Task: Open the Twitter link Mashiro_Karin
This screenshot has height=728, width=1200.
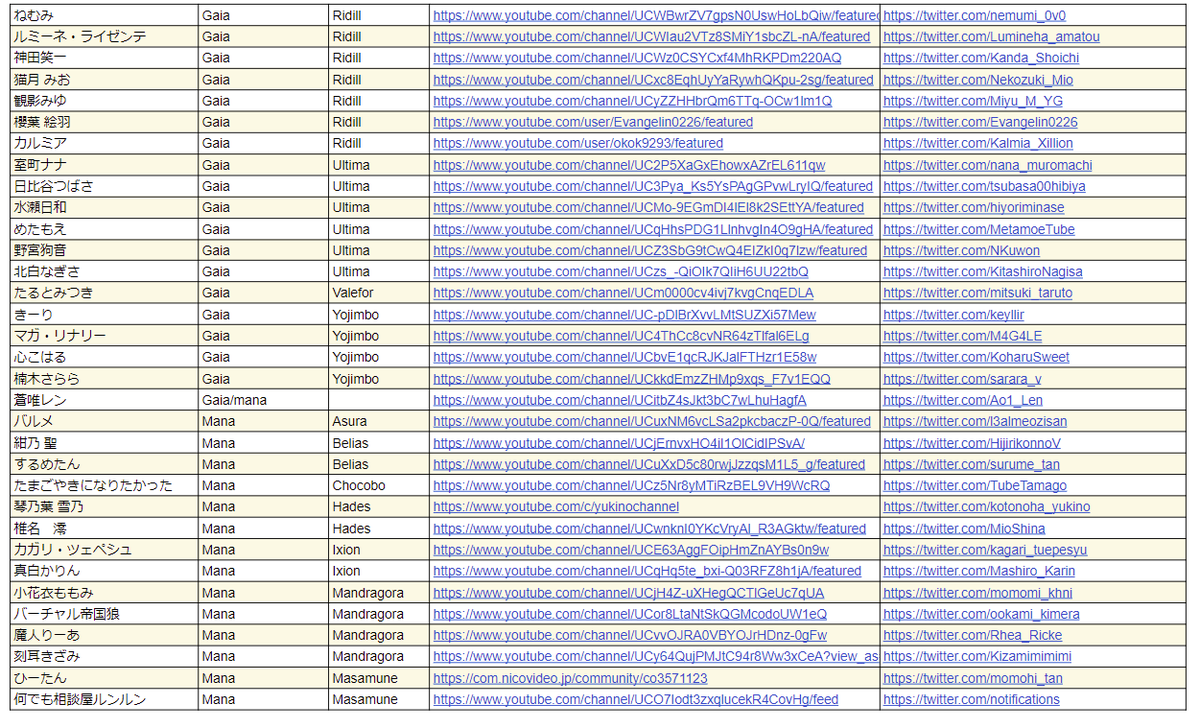Action: point(980,571)
